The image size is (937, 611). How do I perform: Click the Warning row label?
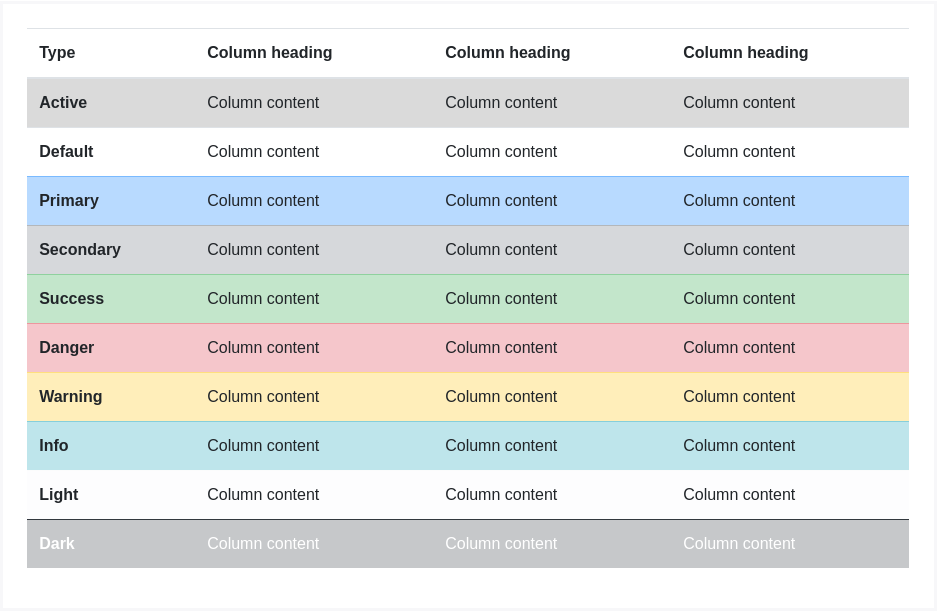pyautogui.click(x=71, y=397)
